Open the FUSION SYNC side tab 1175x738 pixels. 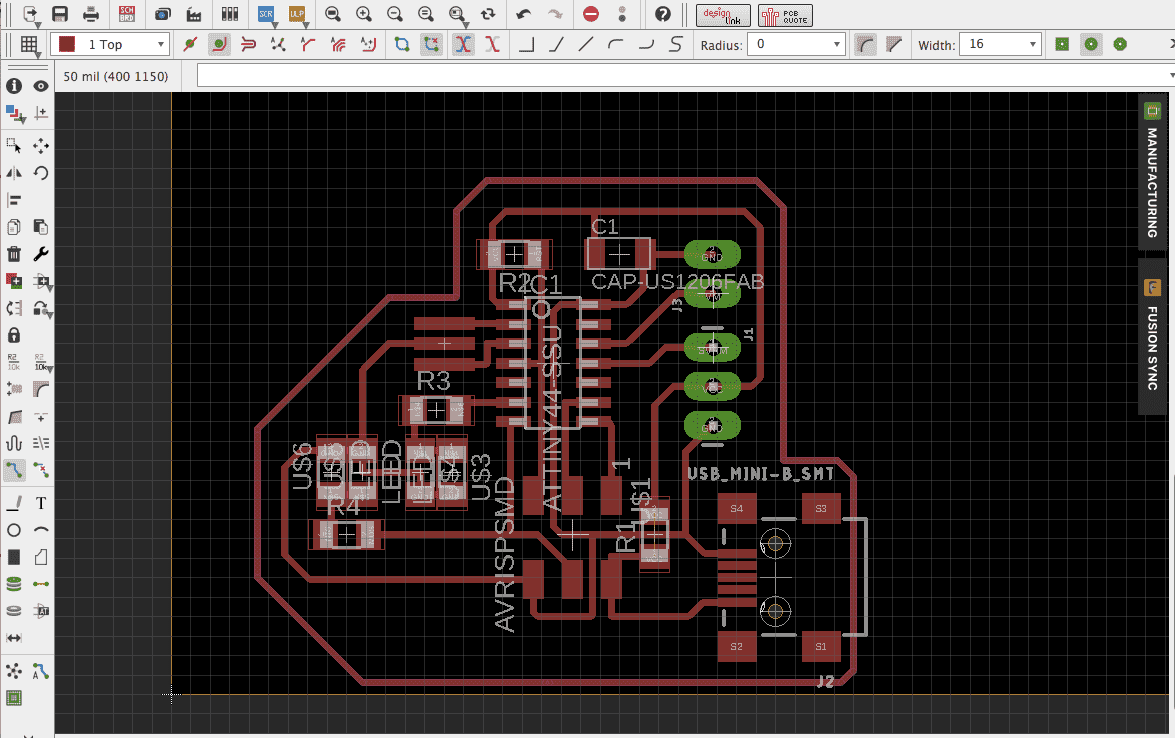coord(1151,335)
